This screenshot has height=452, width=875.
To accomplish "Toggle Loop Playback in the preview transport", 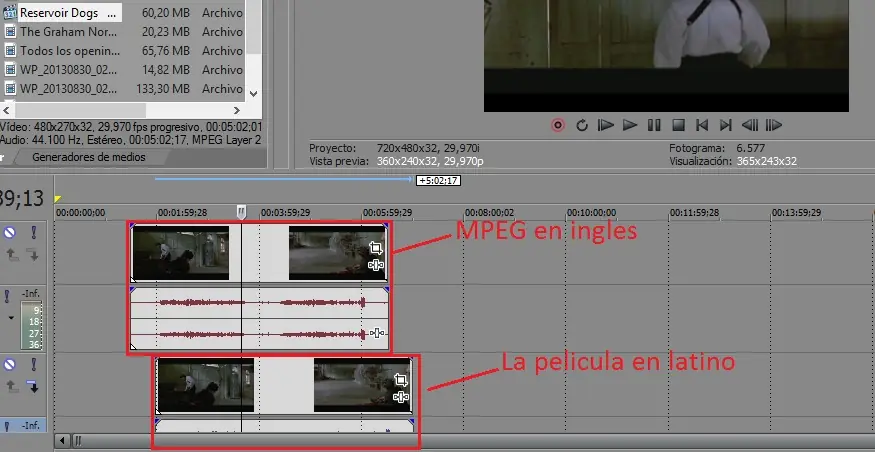I will [x=582, y=125].
